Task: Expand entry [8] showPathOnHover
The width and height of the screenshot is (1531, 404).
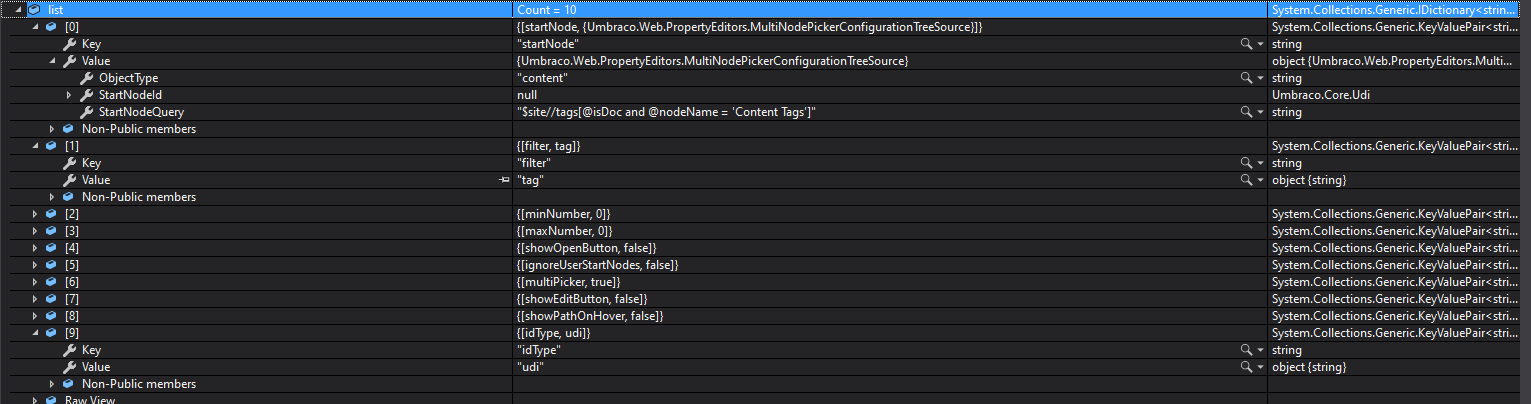Action: tap(36, 316)
